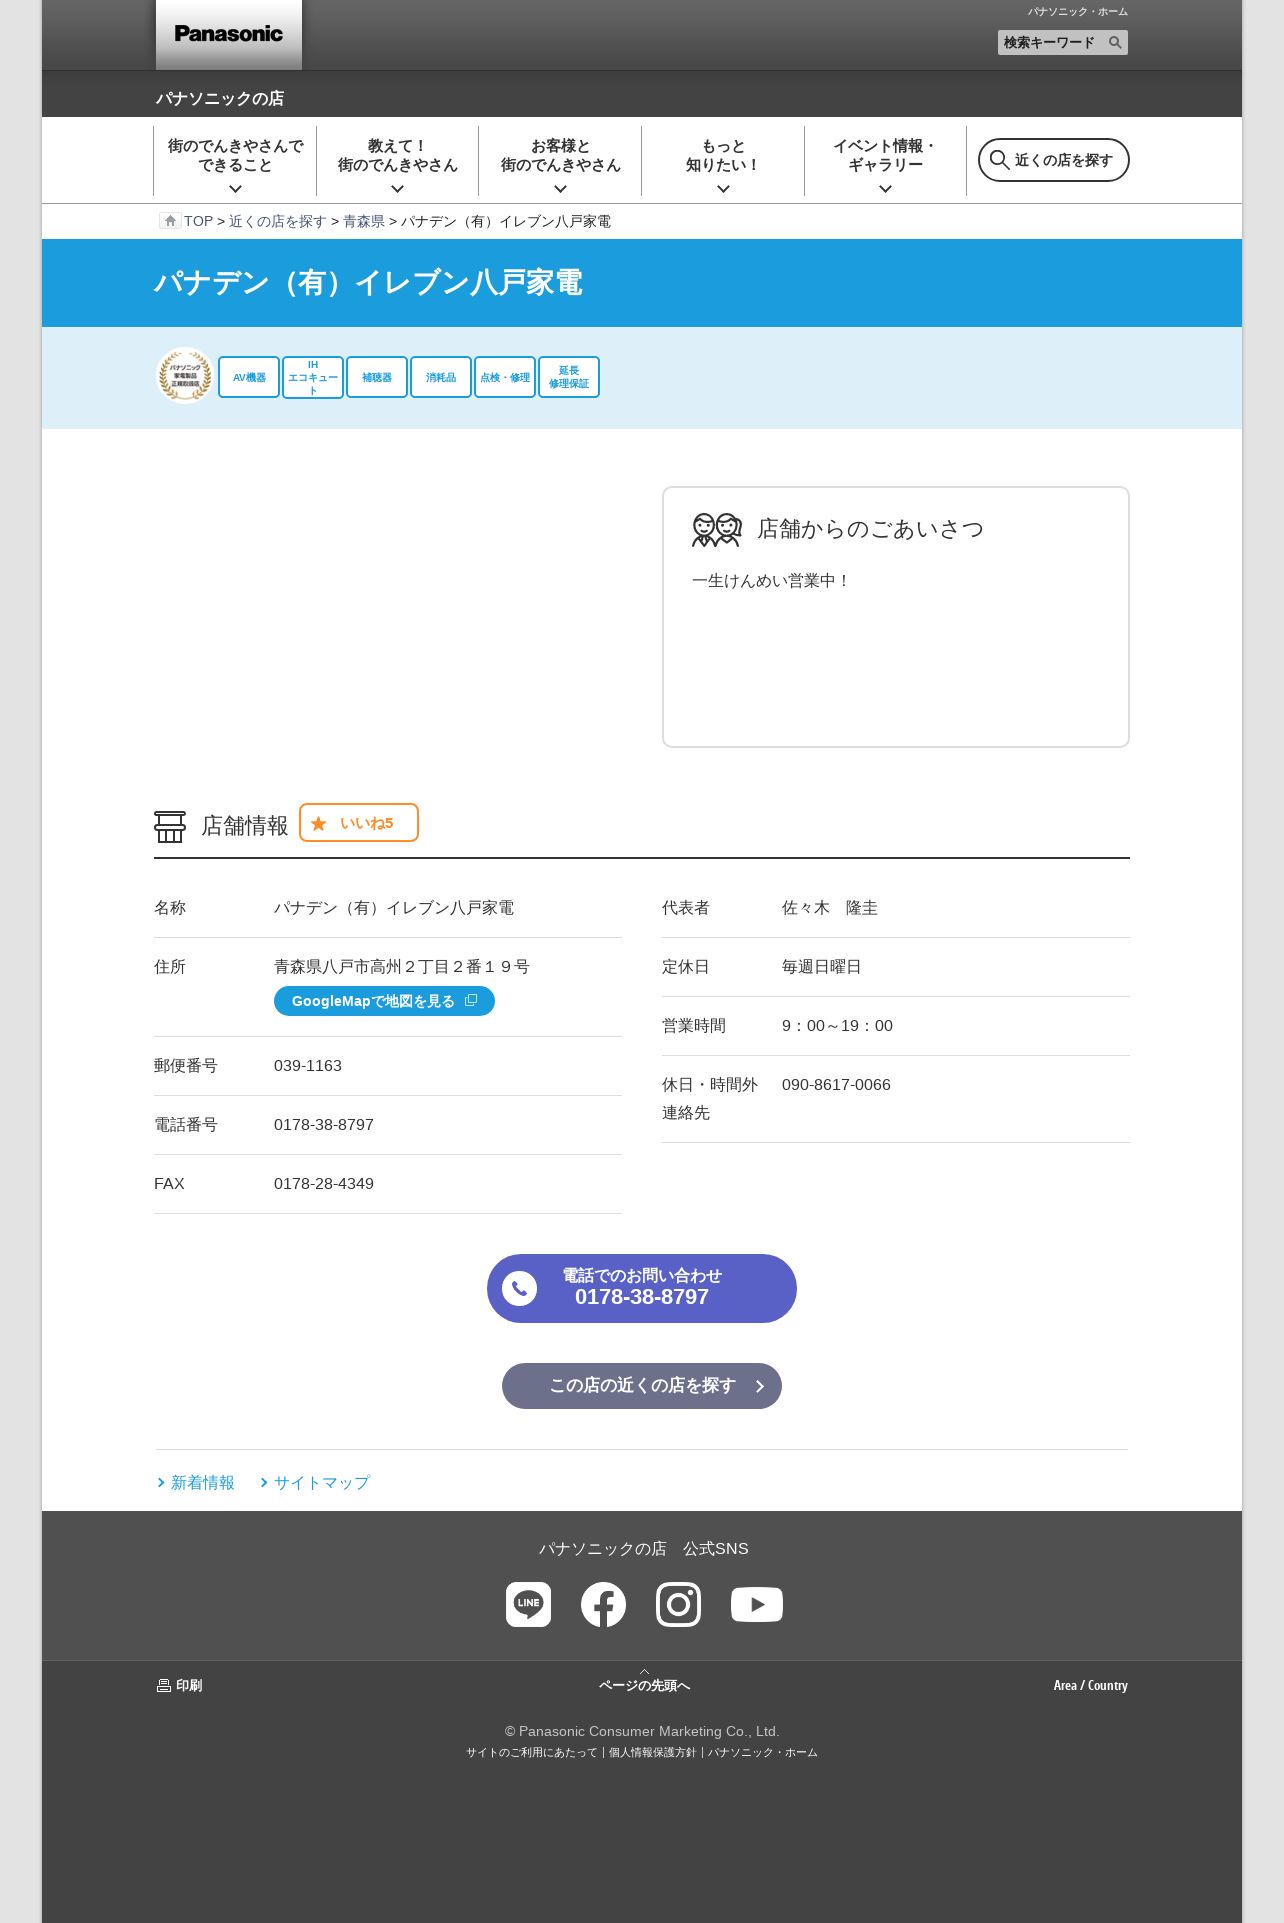Open the 新着情報 link

(202, 1482)
